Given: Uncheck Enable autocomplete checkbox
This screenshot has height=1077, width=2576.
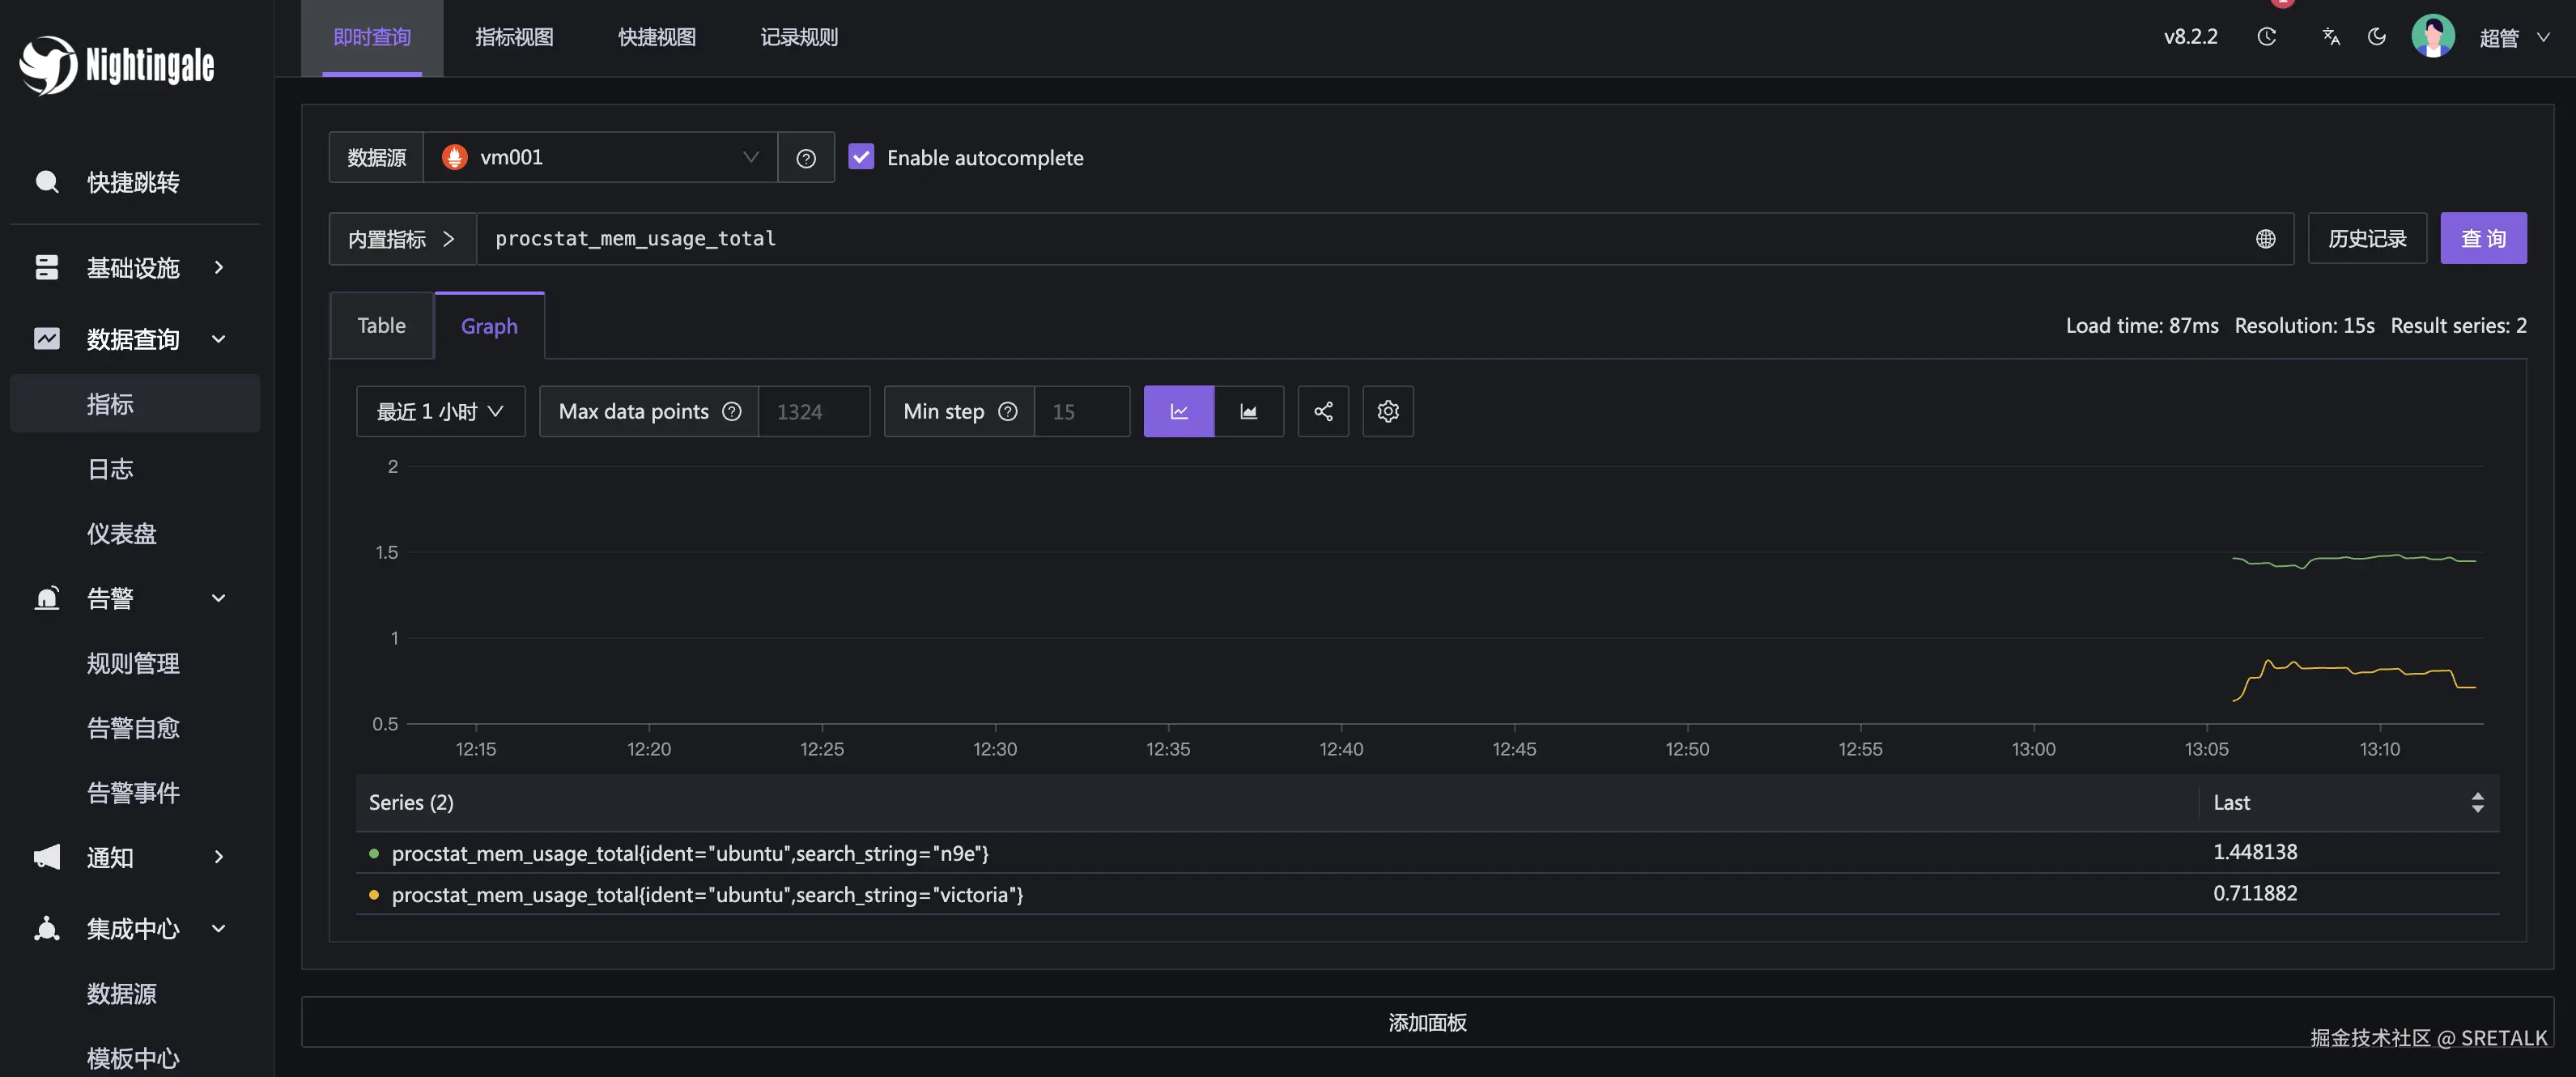Looking at the screenshot, I should click(860, 157).
